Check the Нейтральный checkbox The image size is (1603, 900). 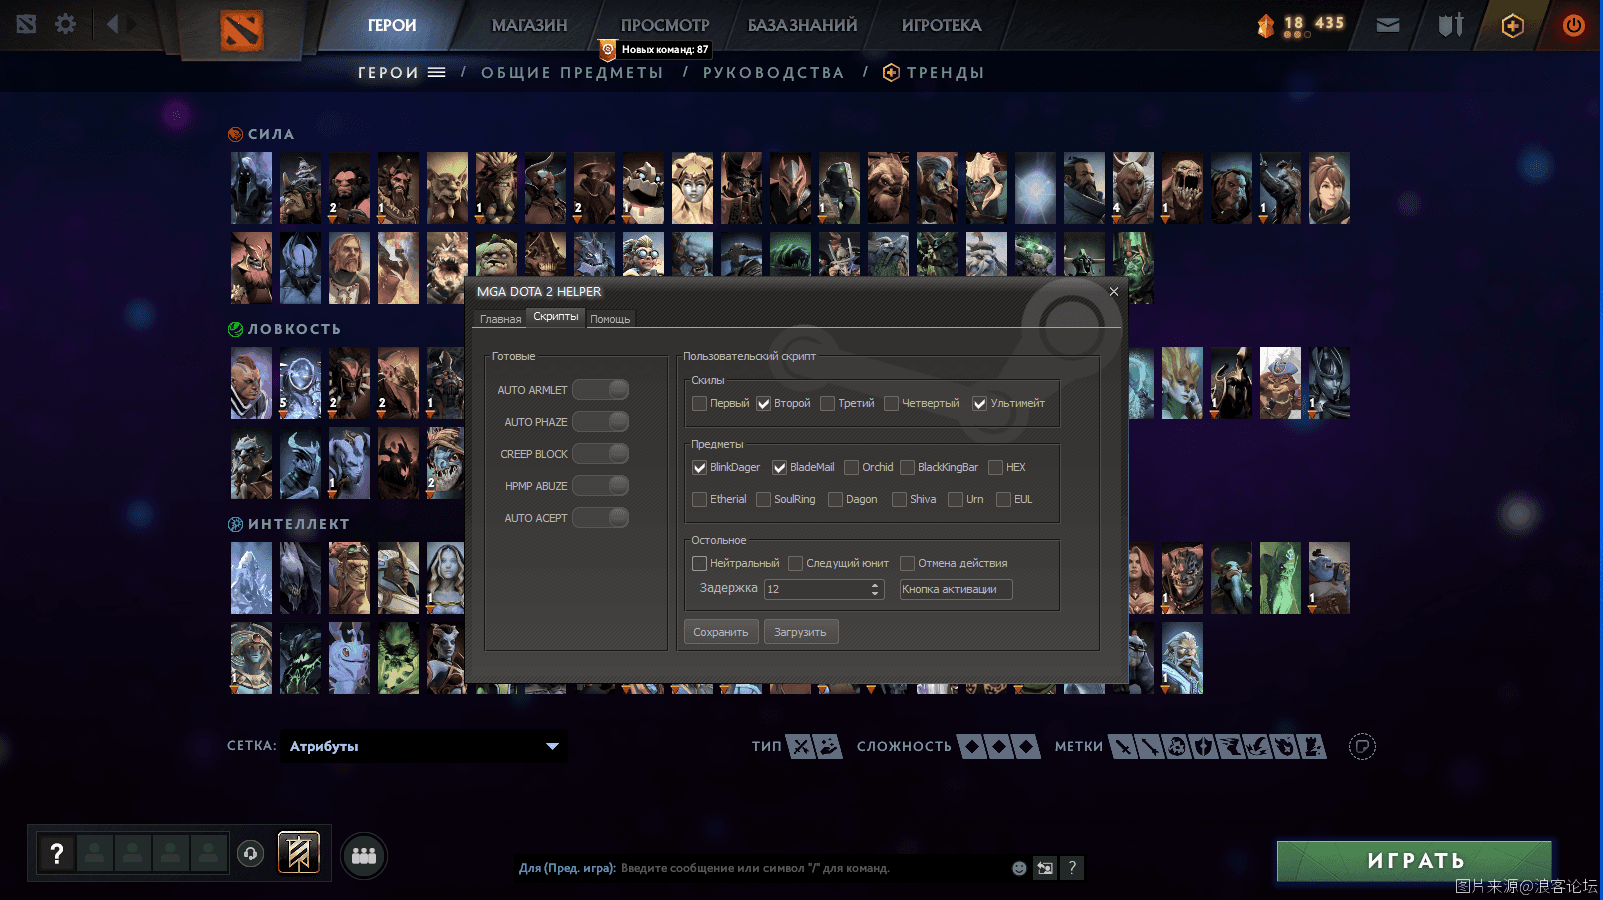coord(700,564)
